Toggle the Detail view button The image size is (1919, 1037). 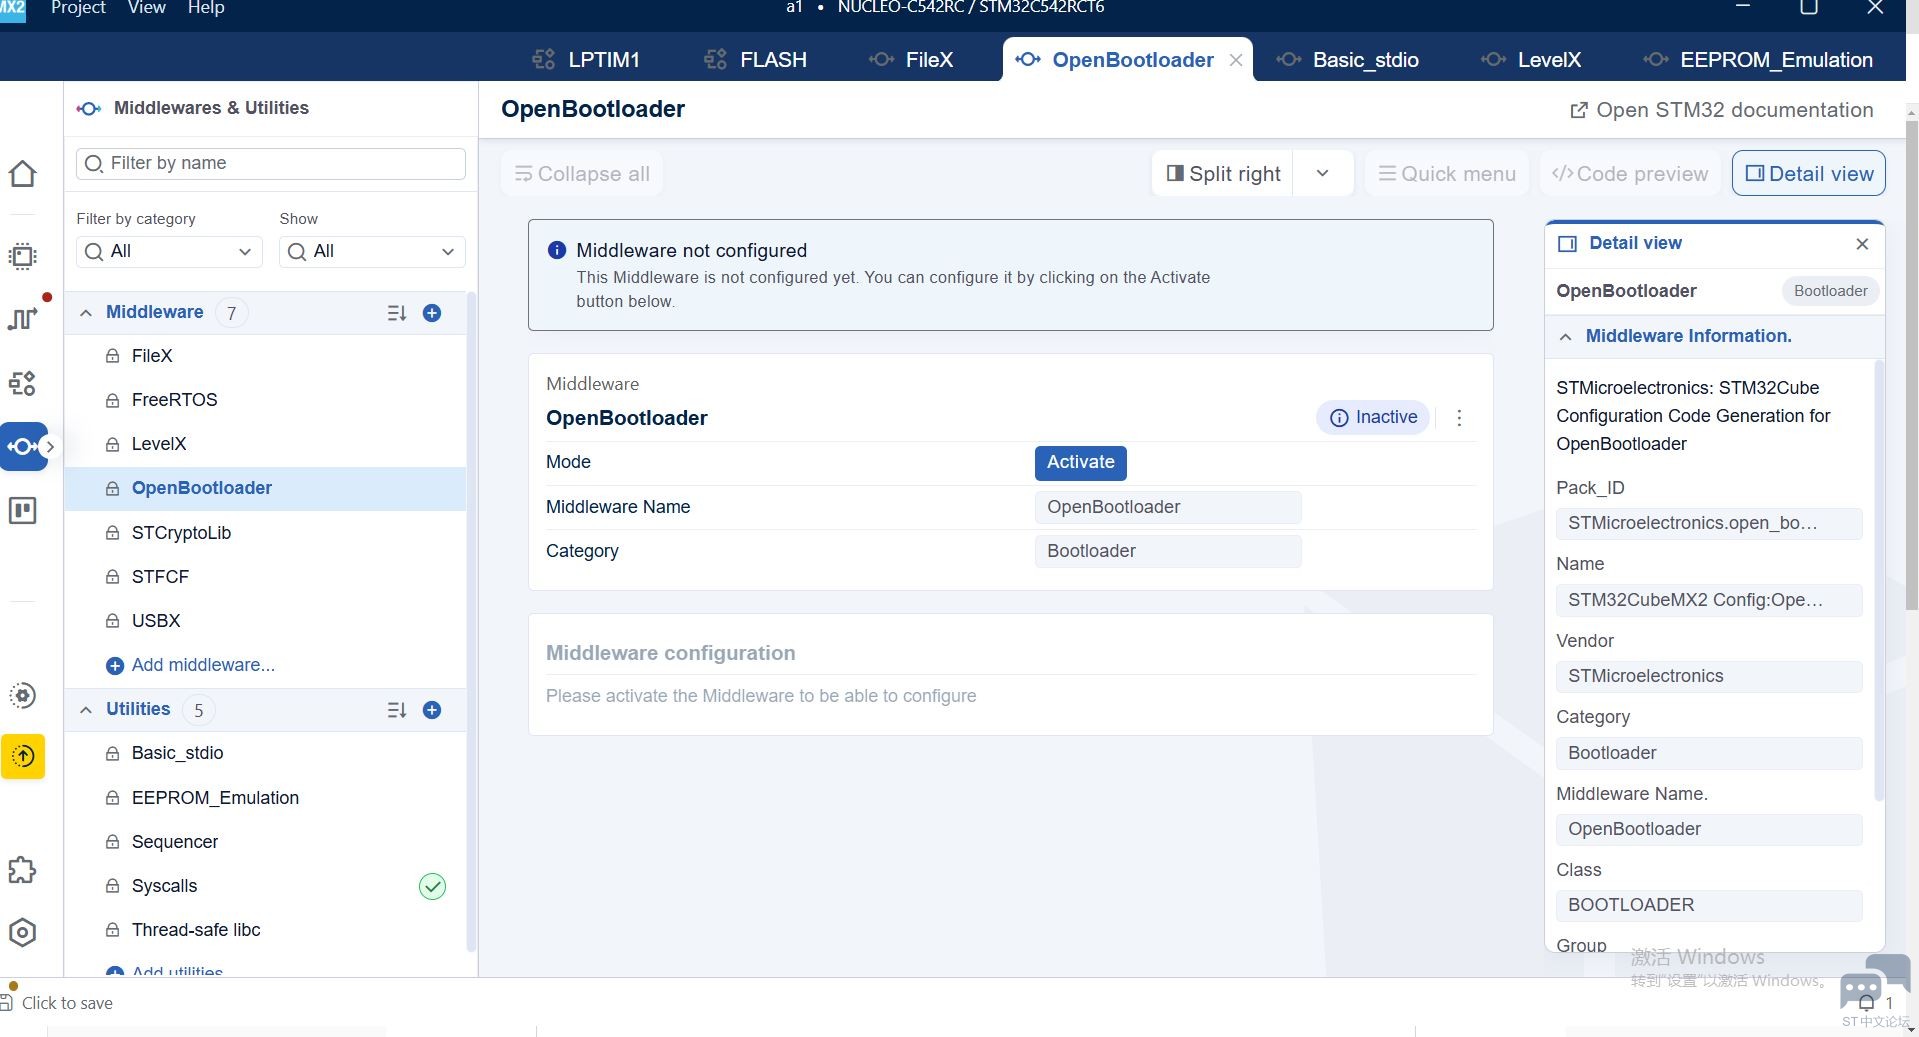tap(1809, 174)
